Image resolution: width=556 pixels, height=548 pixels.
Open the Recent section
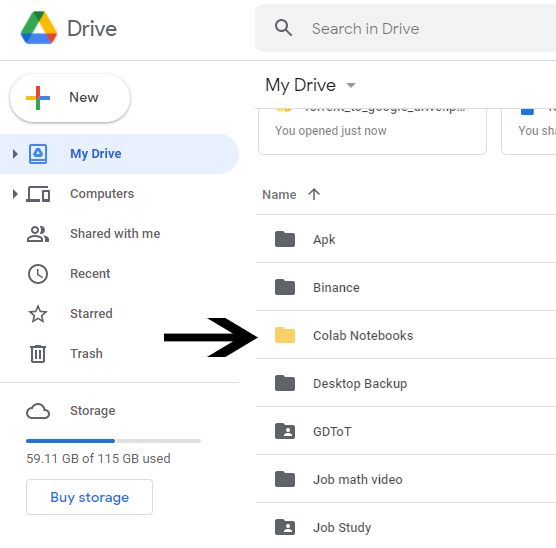click(90, 273)
